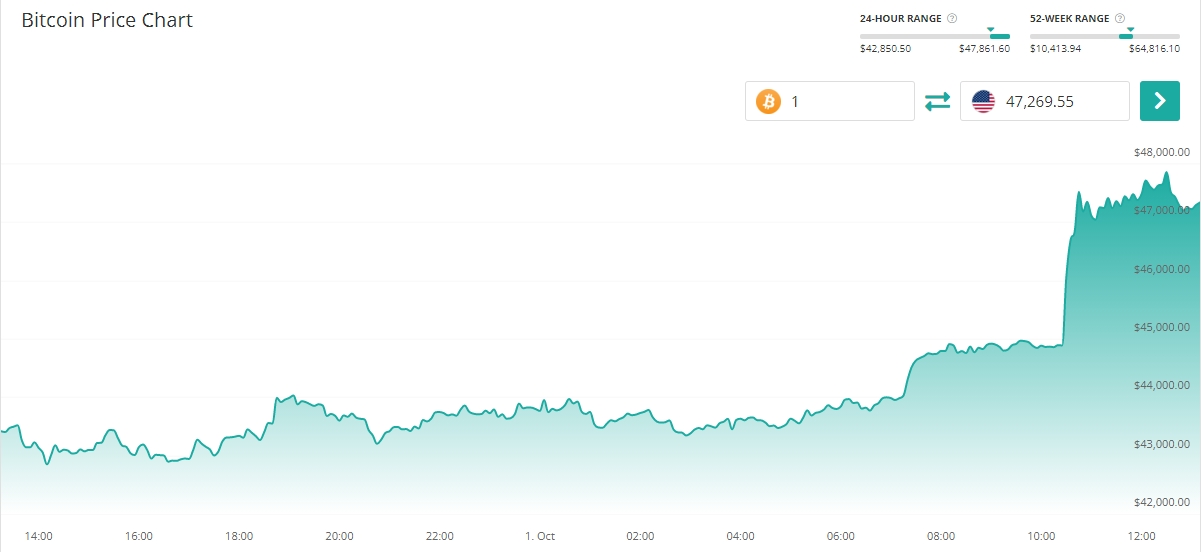Click the $45,000.00 price axis label
The height and width of the screenshot is (552, 1201).
(1161, 327)
